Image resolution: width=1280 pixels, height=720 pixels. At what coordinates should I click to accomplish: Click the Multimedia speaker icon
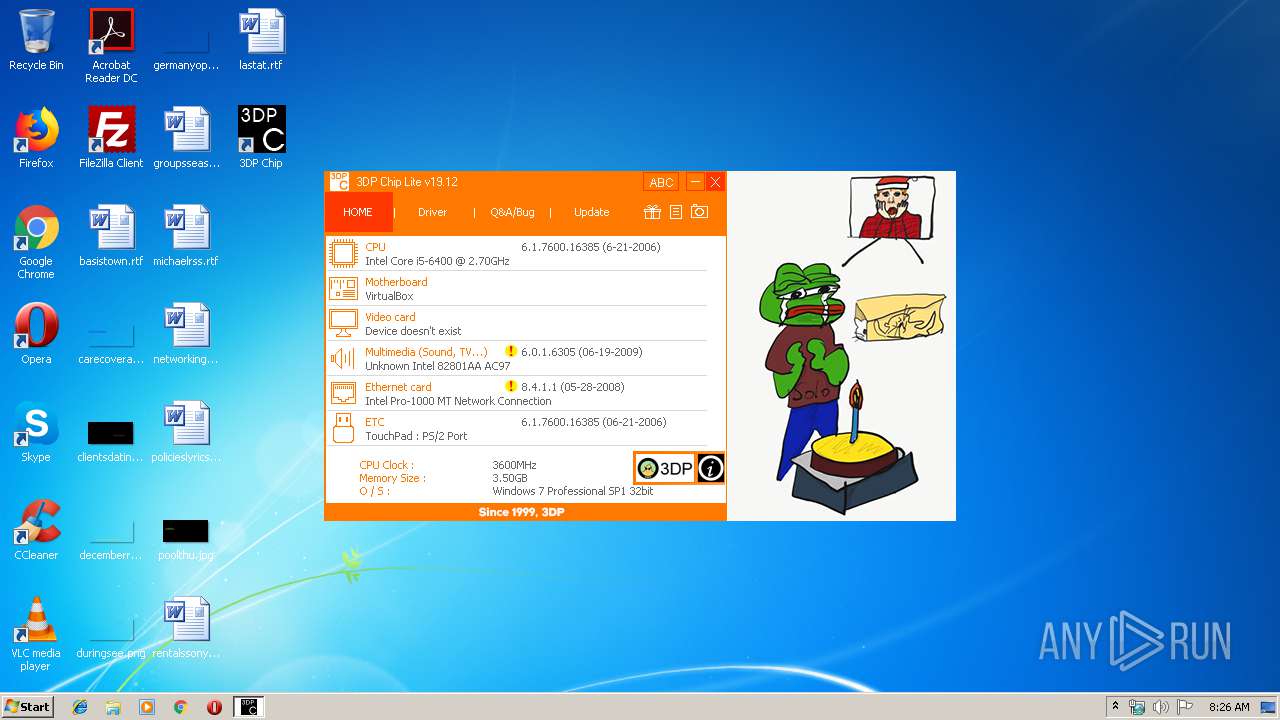click(343, 358)
